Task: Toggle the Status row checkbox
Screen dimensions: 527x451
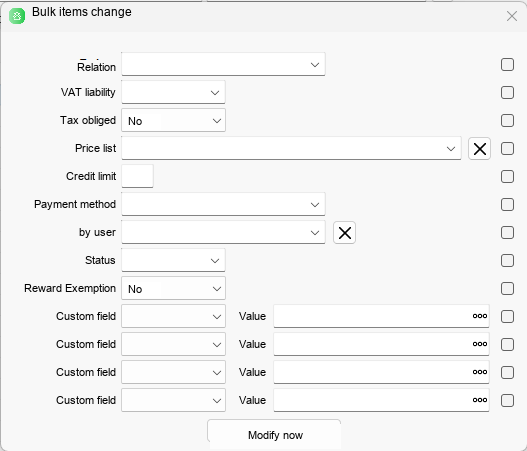Action: coord(507,260)
